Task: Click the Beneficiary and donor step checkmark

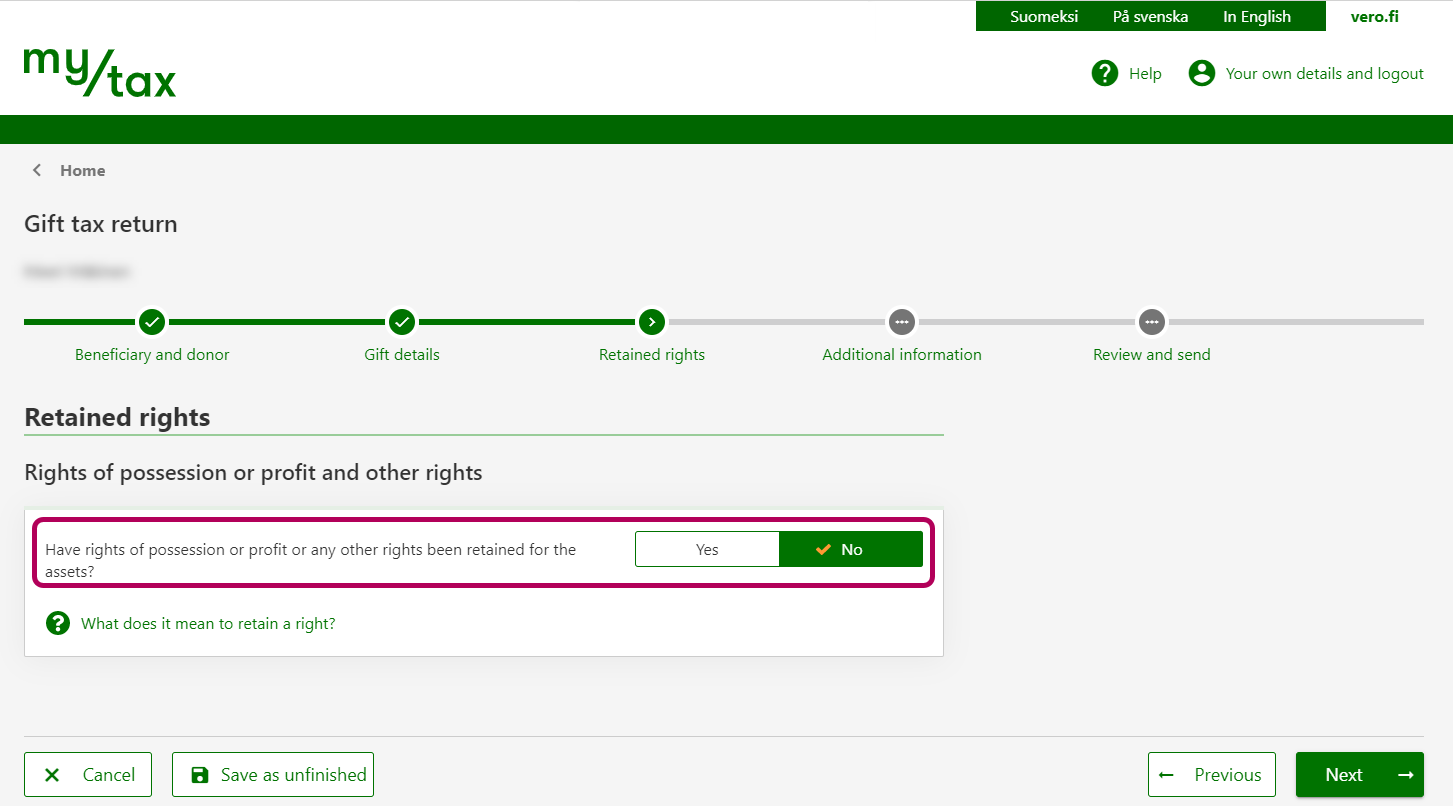Action: [x=152, y=322]
